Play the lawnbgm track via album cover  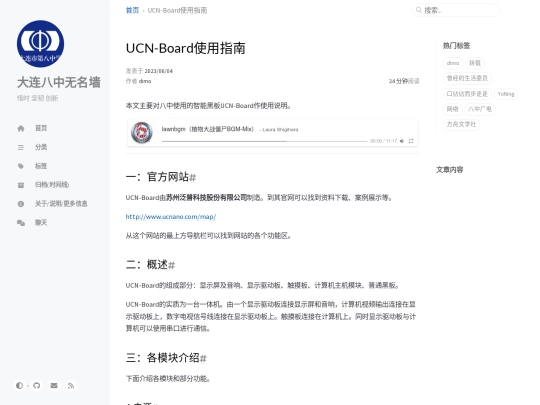[142, 133]
